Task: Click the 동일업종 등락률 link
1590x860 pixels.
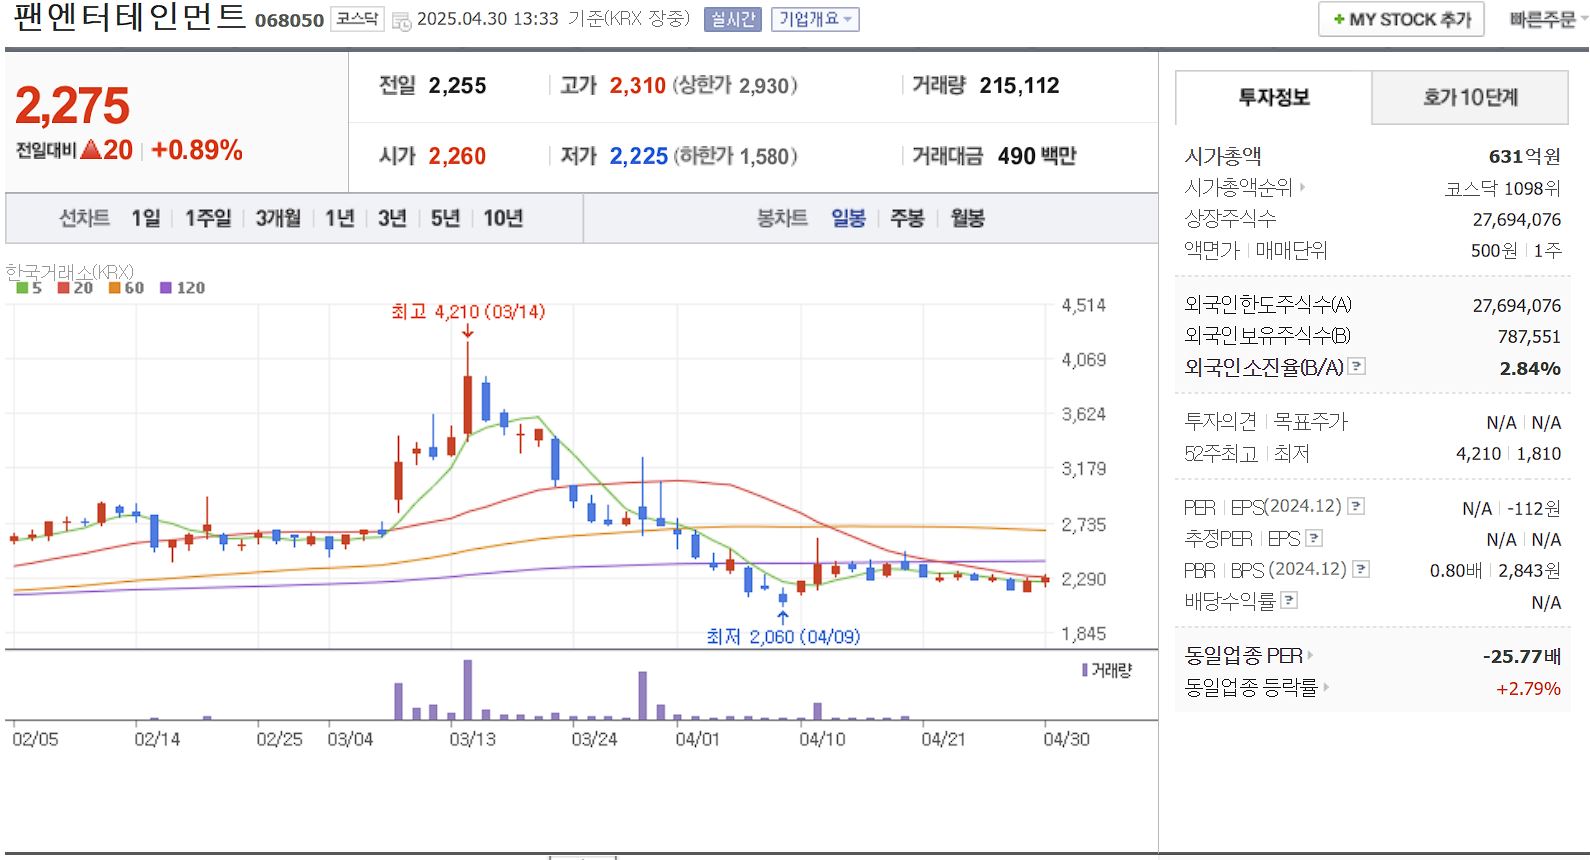Action: coord(1251,687)
